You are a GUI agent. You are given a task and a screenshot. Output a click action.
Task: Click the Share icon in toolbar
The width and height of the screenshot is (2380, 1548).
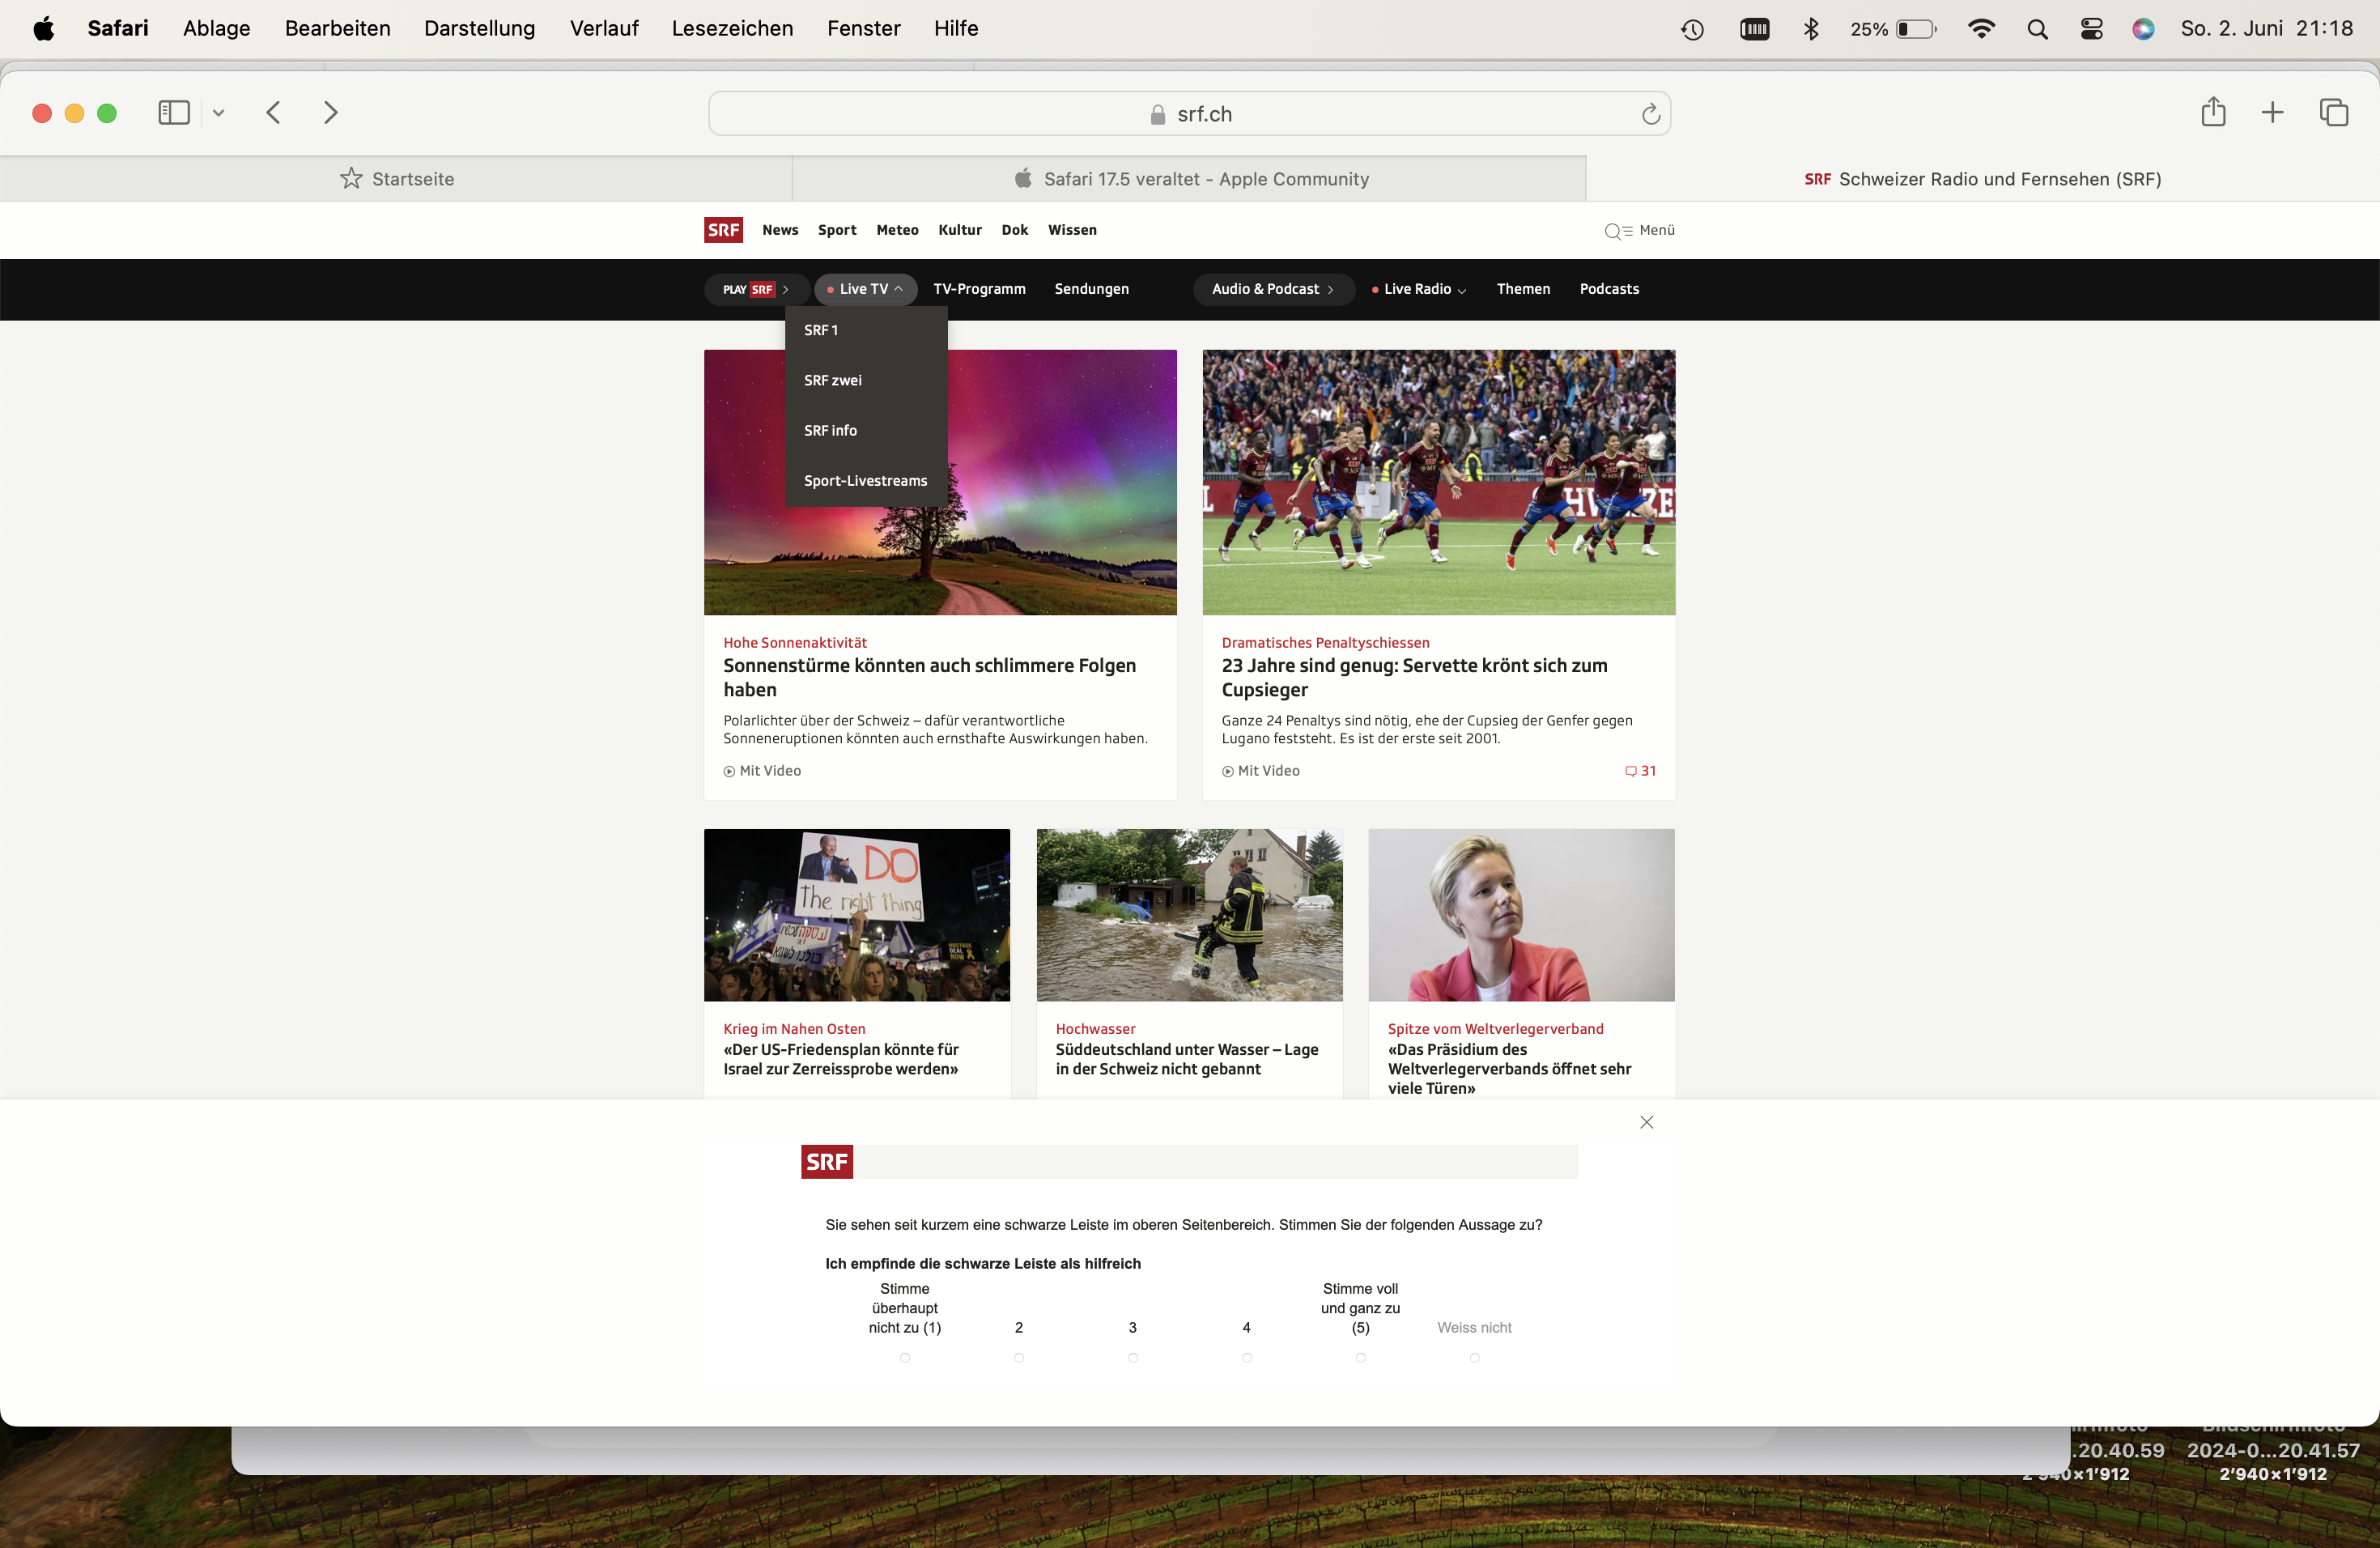tap(2213, 112)
